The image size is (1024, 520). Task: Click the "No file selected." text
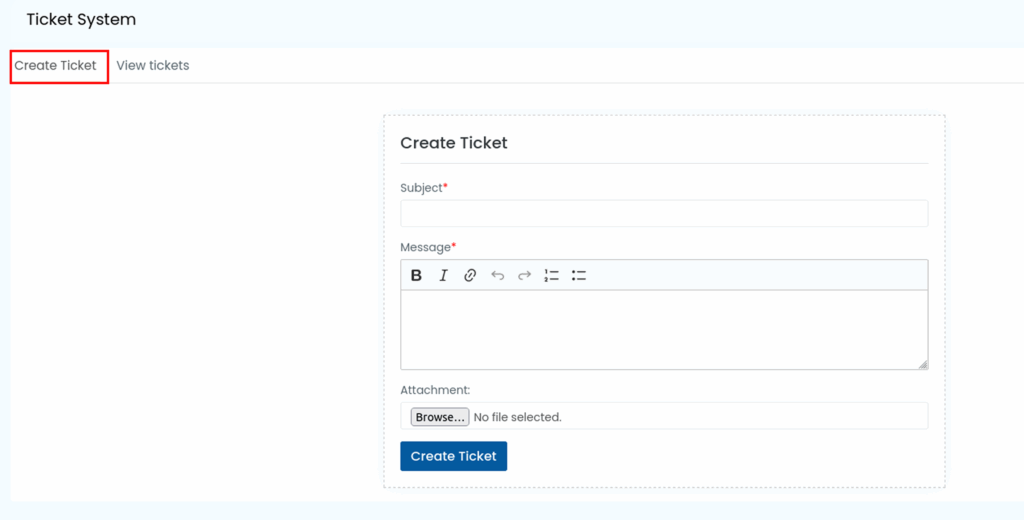pos(517,417)
